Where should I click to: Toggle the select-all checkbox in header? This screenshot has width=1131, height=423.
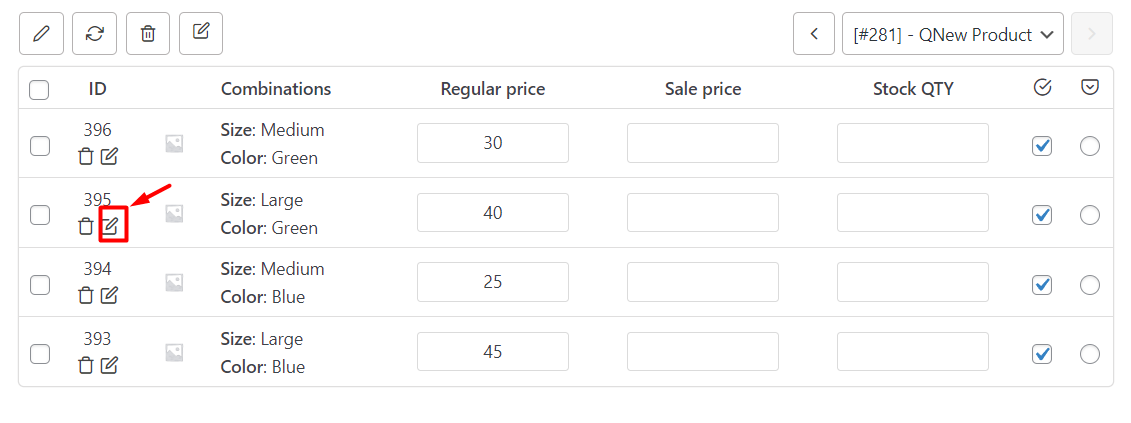(39, 90)
